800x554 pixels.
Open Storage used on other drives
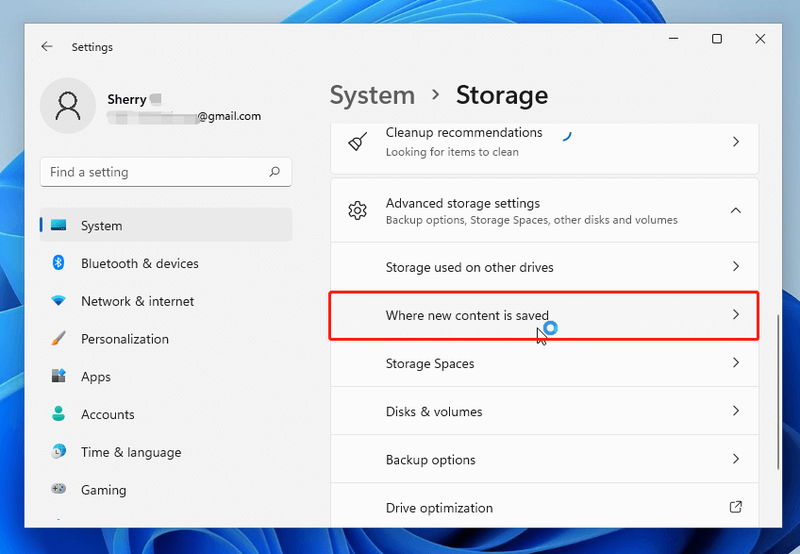coord(544,267)
